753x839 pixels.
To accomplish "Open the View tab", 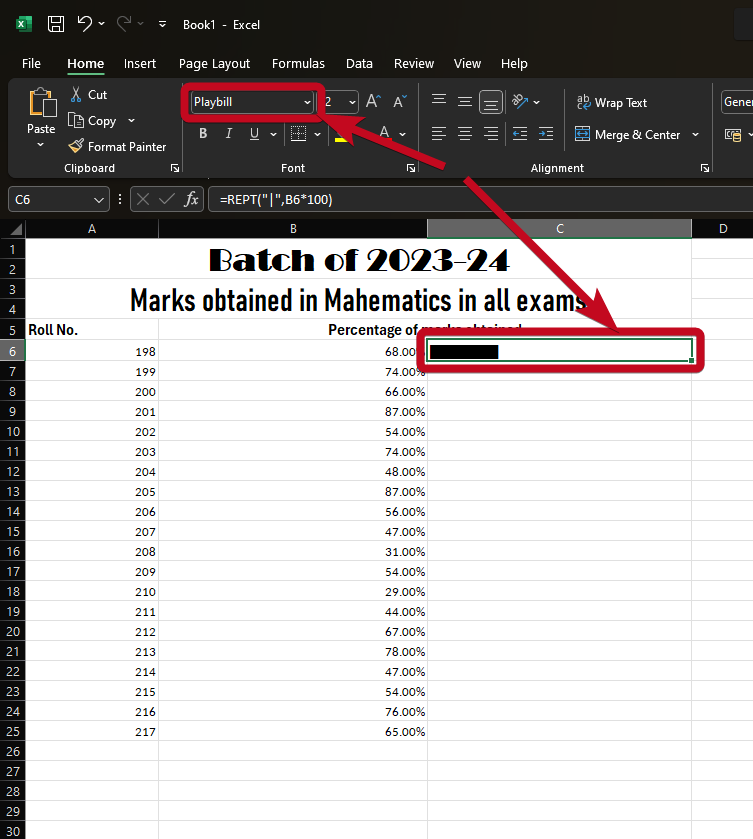I will point(467,64).
